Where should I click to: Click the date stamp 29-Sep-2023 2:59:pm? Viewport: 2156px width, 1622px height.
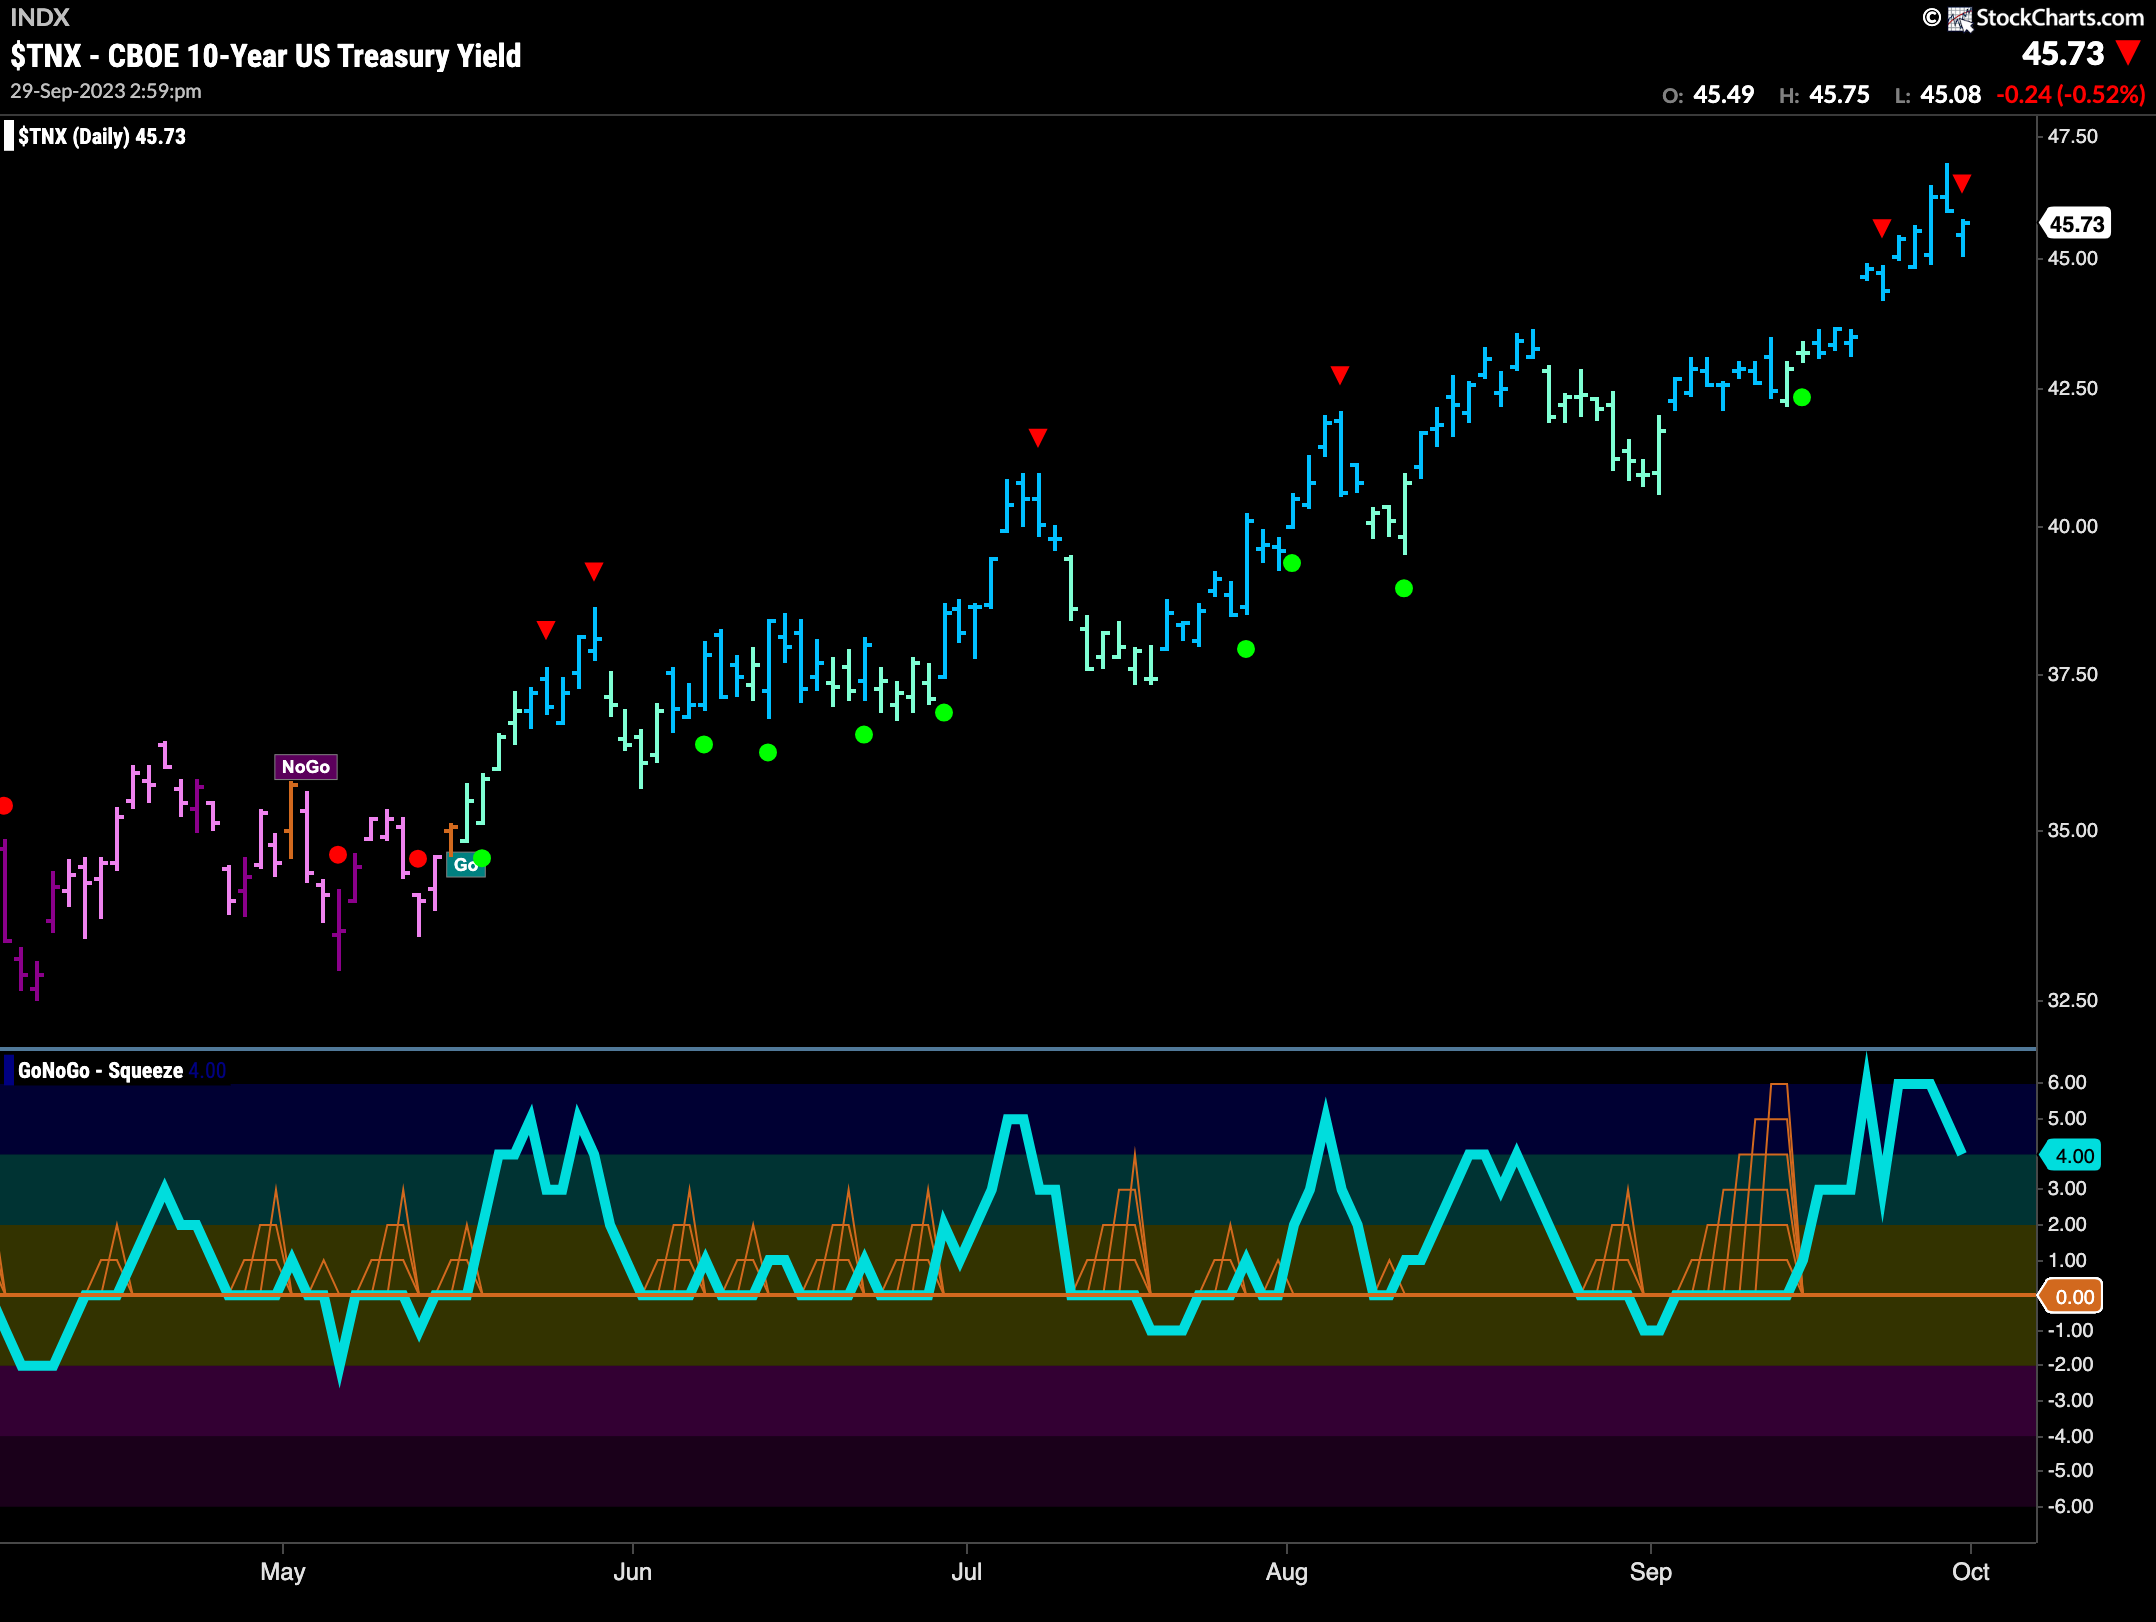click(106, 91)
